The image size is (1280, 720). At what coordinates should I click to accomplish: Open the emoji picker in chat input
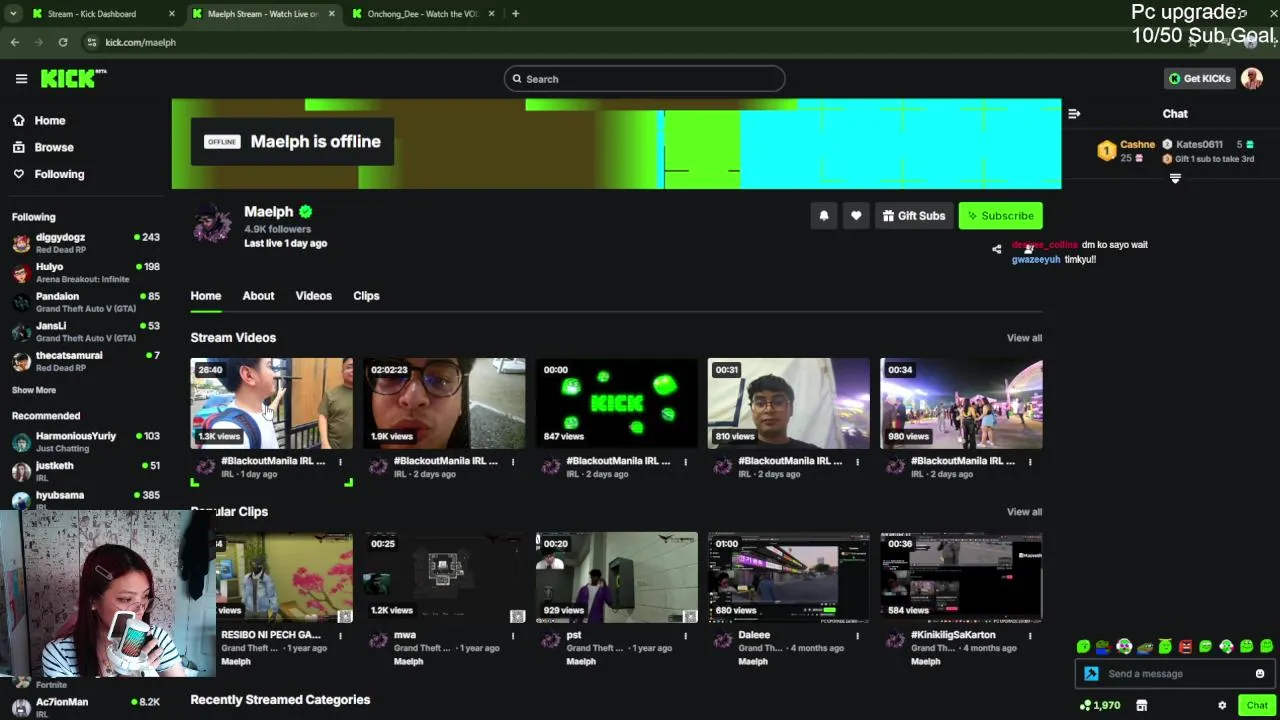pyautogui.click(x=1260, y=674)
